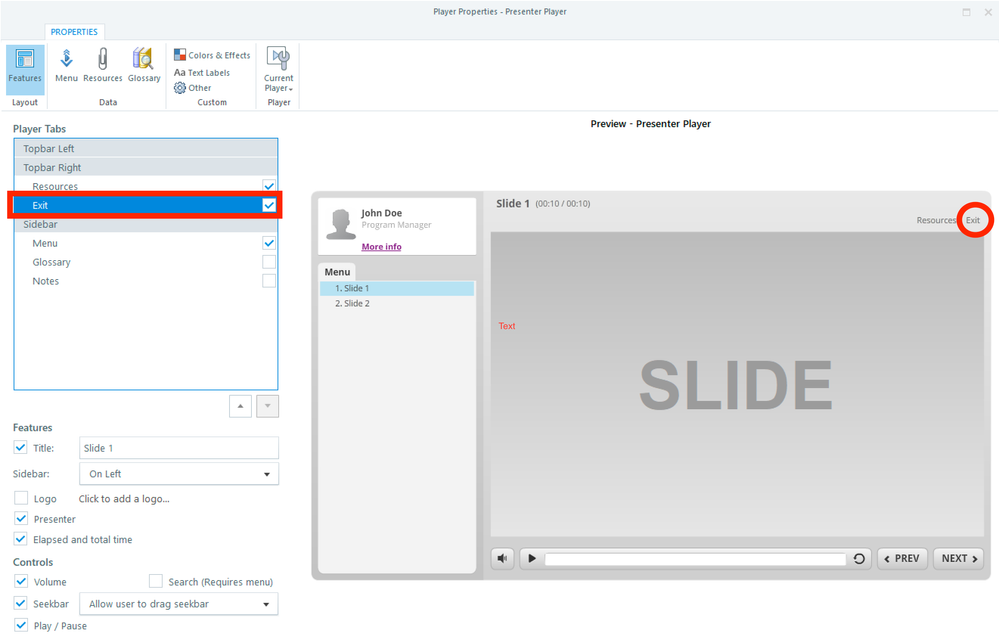Screen dimensions: 999x637
Task: Select 1. Slide 1 in preview menu
Action: [x=397, y=289]
